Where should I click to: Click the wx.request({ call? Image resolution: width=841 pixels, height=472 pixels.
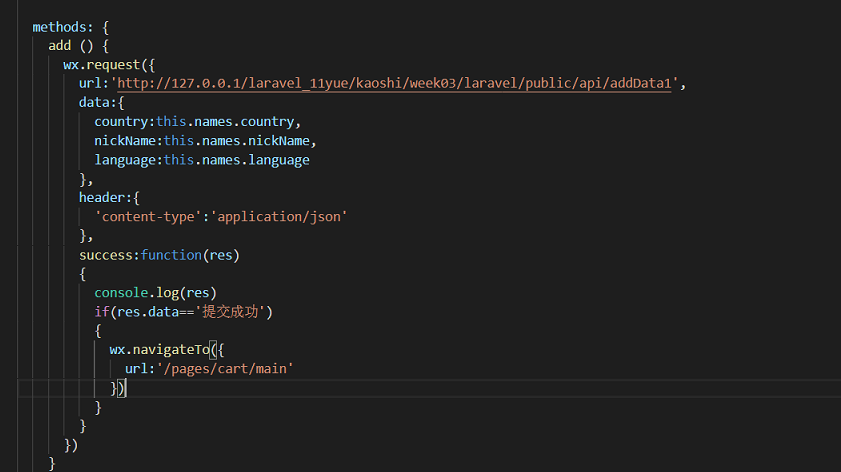click(x=109, y=65)
